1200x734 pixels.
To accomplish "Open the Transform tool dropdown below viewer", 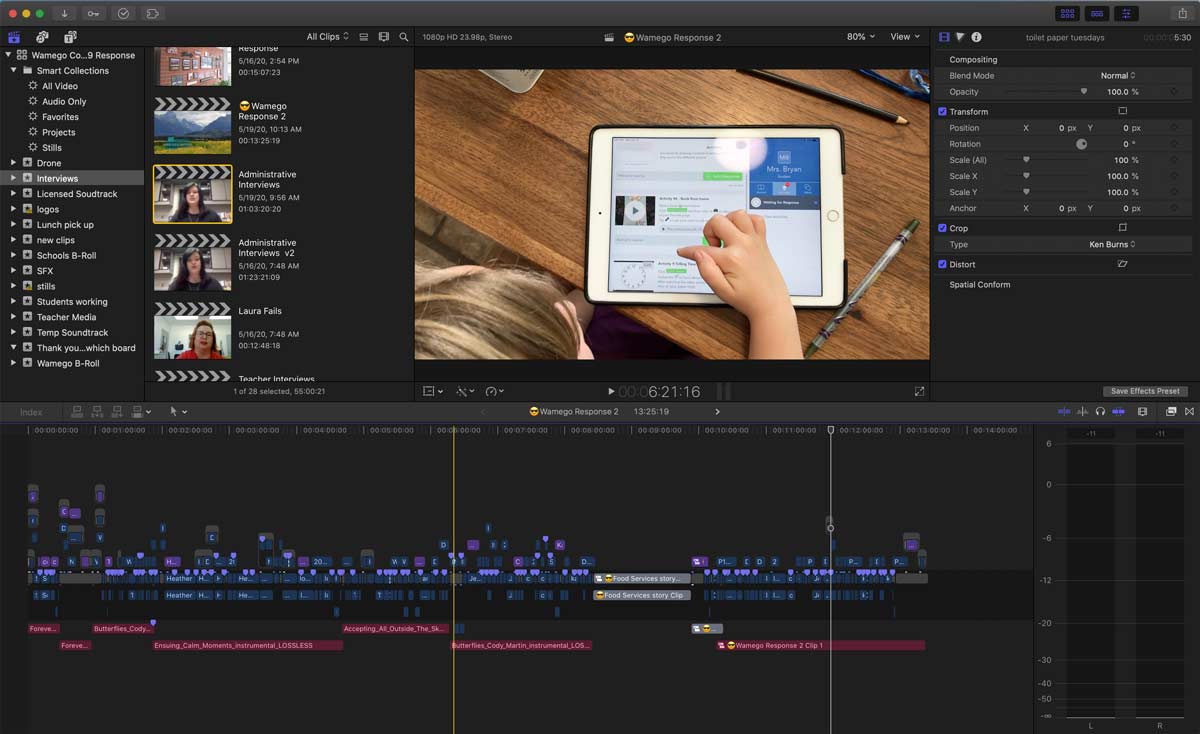I will (433, 391).
